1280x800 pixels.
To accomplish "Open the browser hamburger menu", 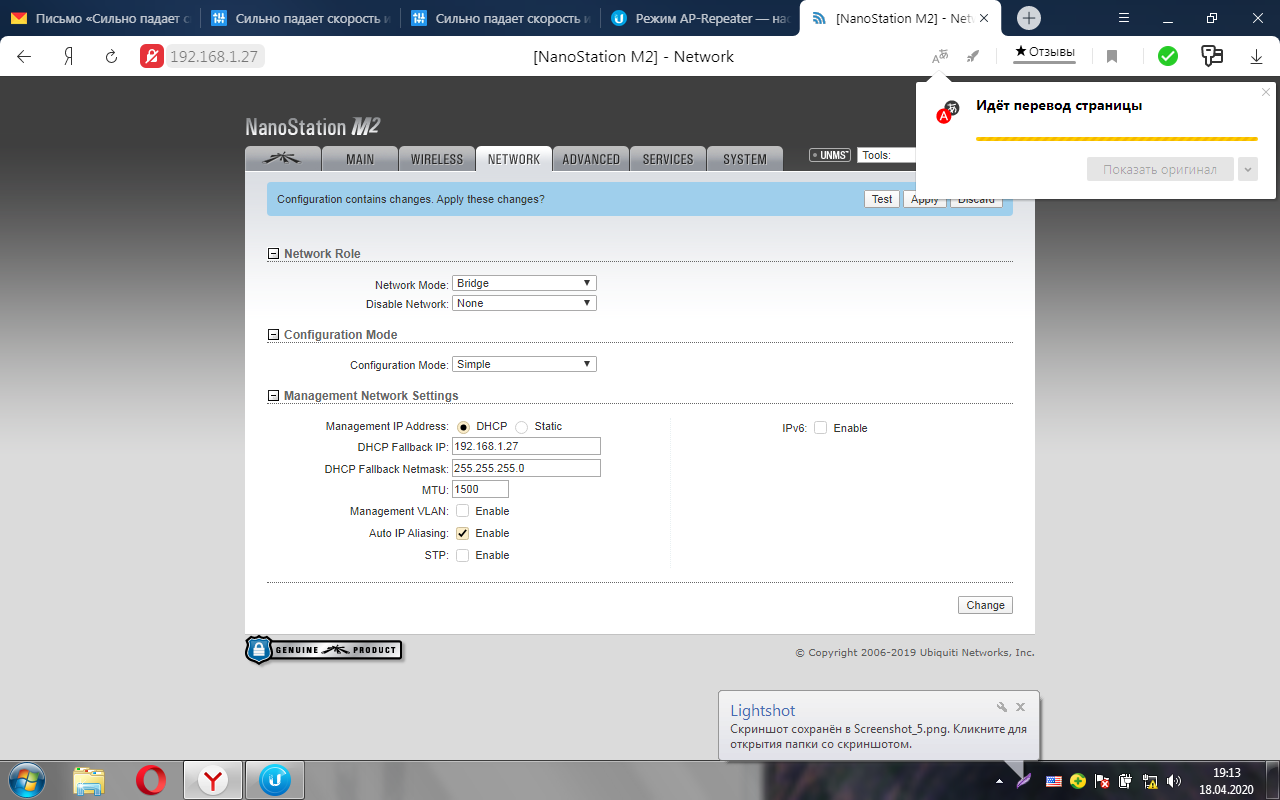I will 1124,18.
